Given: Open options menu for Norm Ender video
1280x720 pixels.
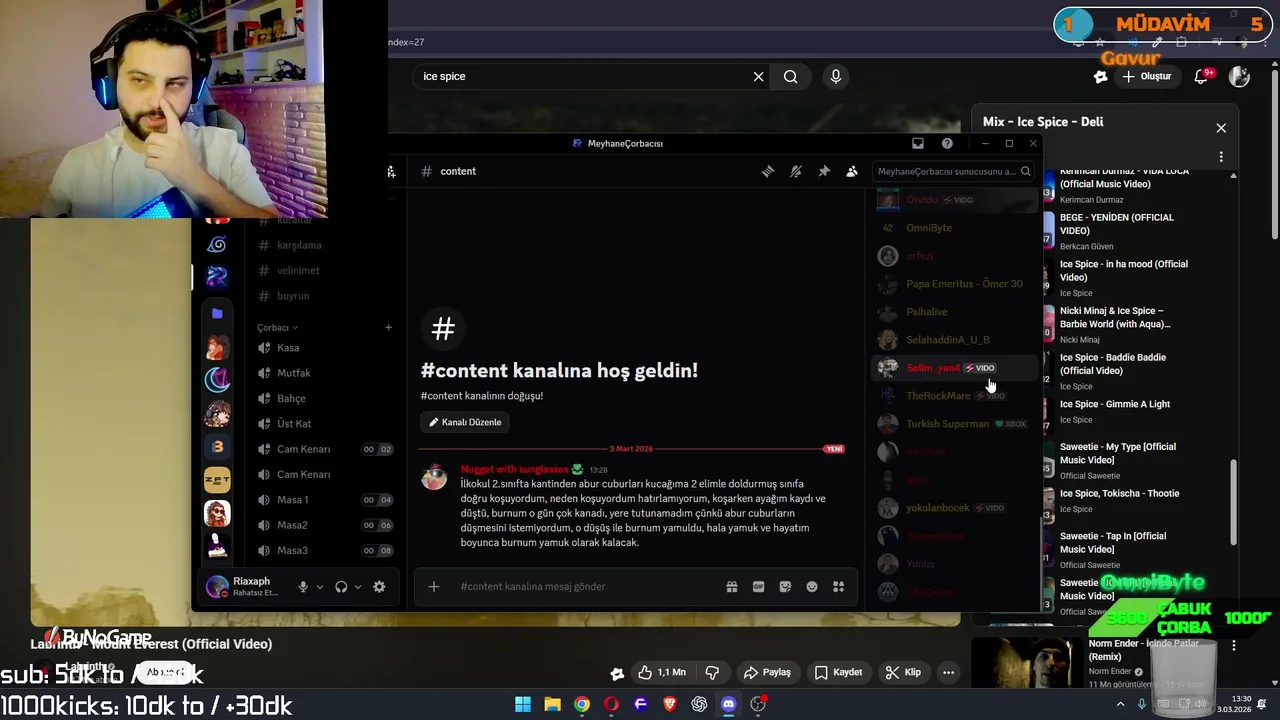Looking at the screenshot, I should coord(1234,645).
